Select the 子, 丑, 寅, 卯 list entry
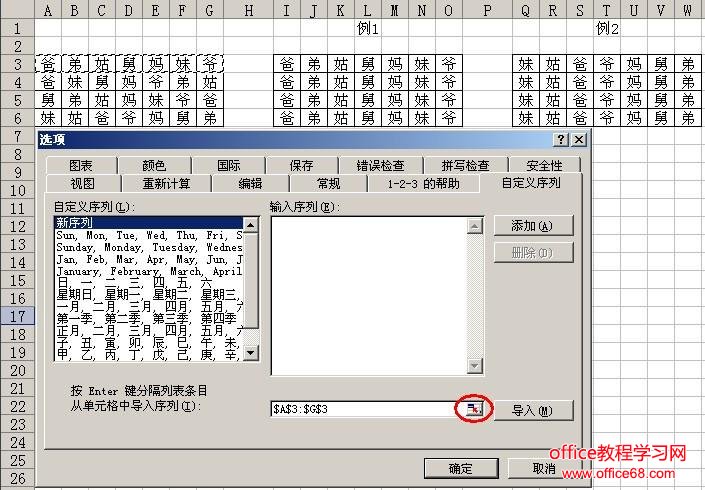 [x=149, y=343]
